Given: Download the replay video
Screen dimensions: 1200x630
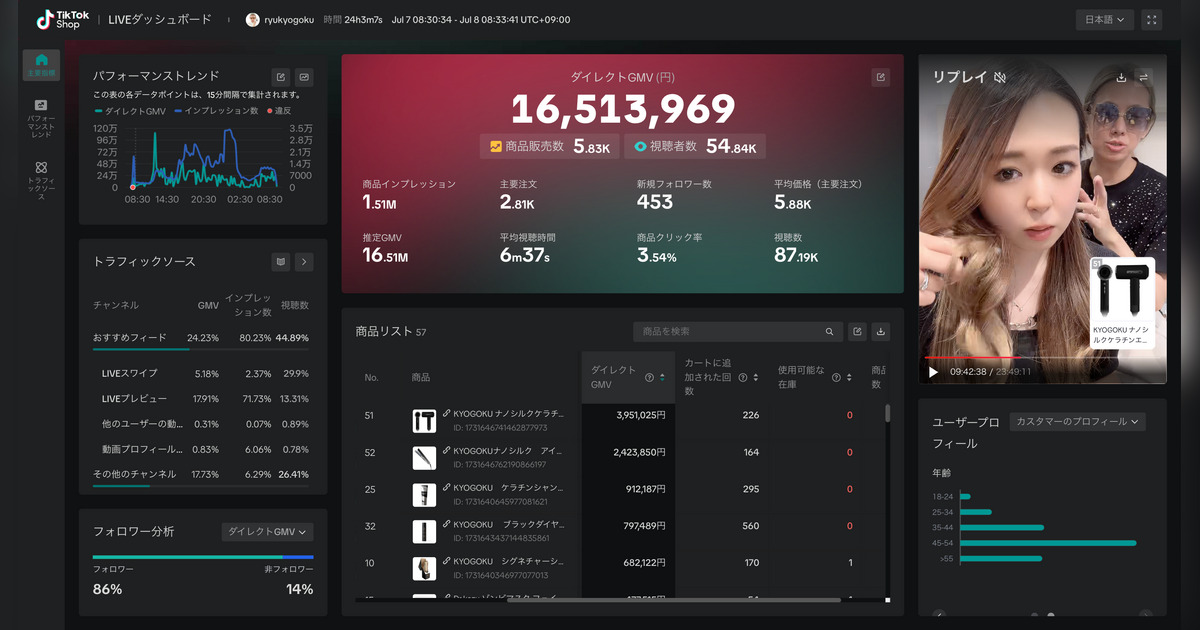Looking at the screenshot, I should [1121, 77].
